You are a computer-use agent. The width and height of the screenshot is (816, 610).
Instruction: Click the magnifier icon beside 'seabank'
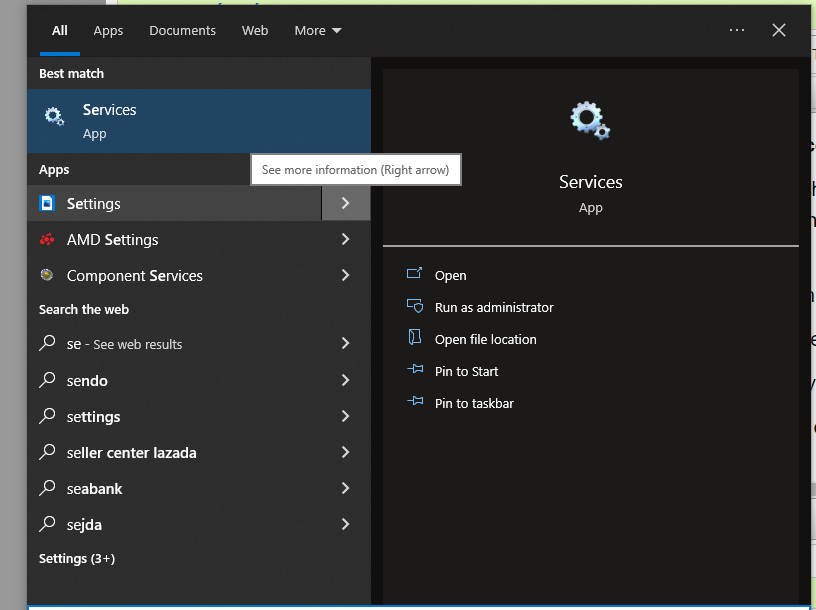47,487
